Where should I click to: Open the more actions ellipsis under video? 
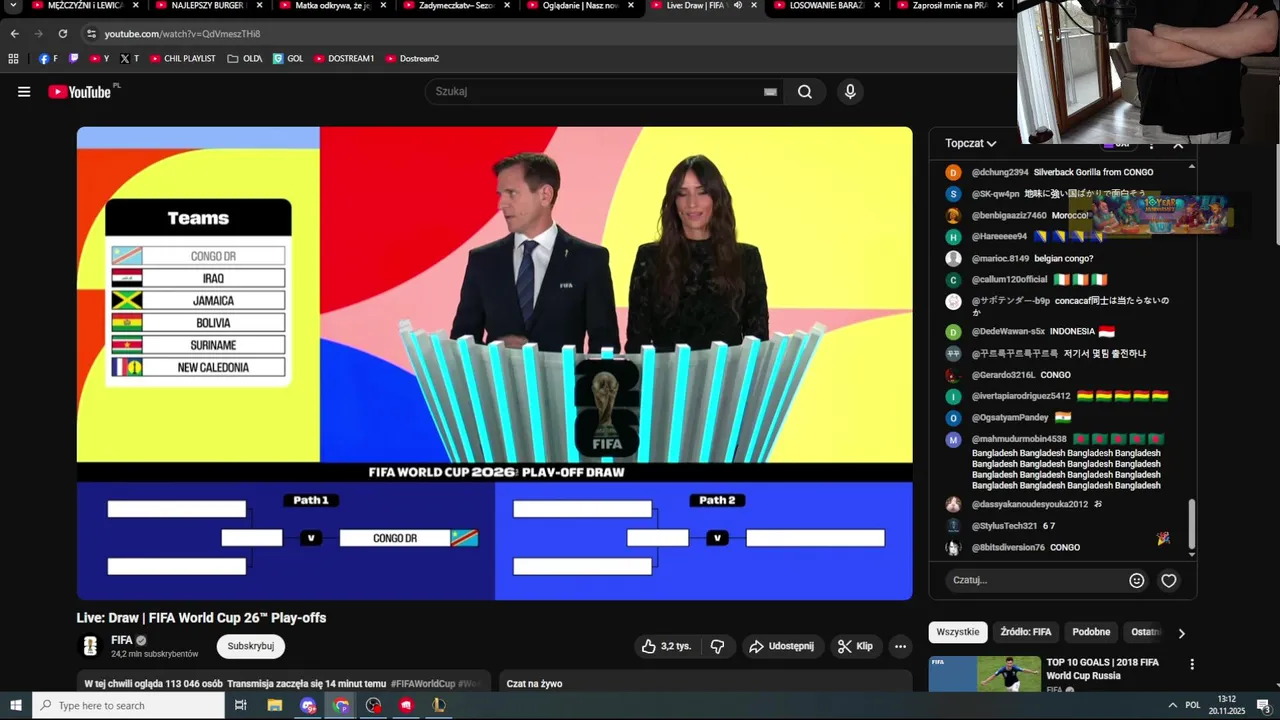[x=900, y=646]
